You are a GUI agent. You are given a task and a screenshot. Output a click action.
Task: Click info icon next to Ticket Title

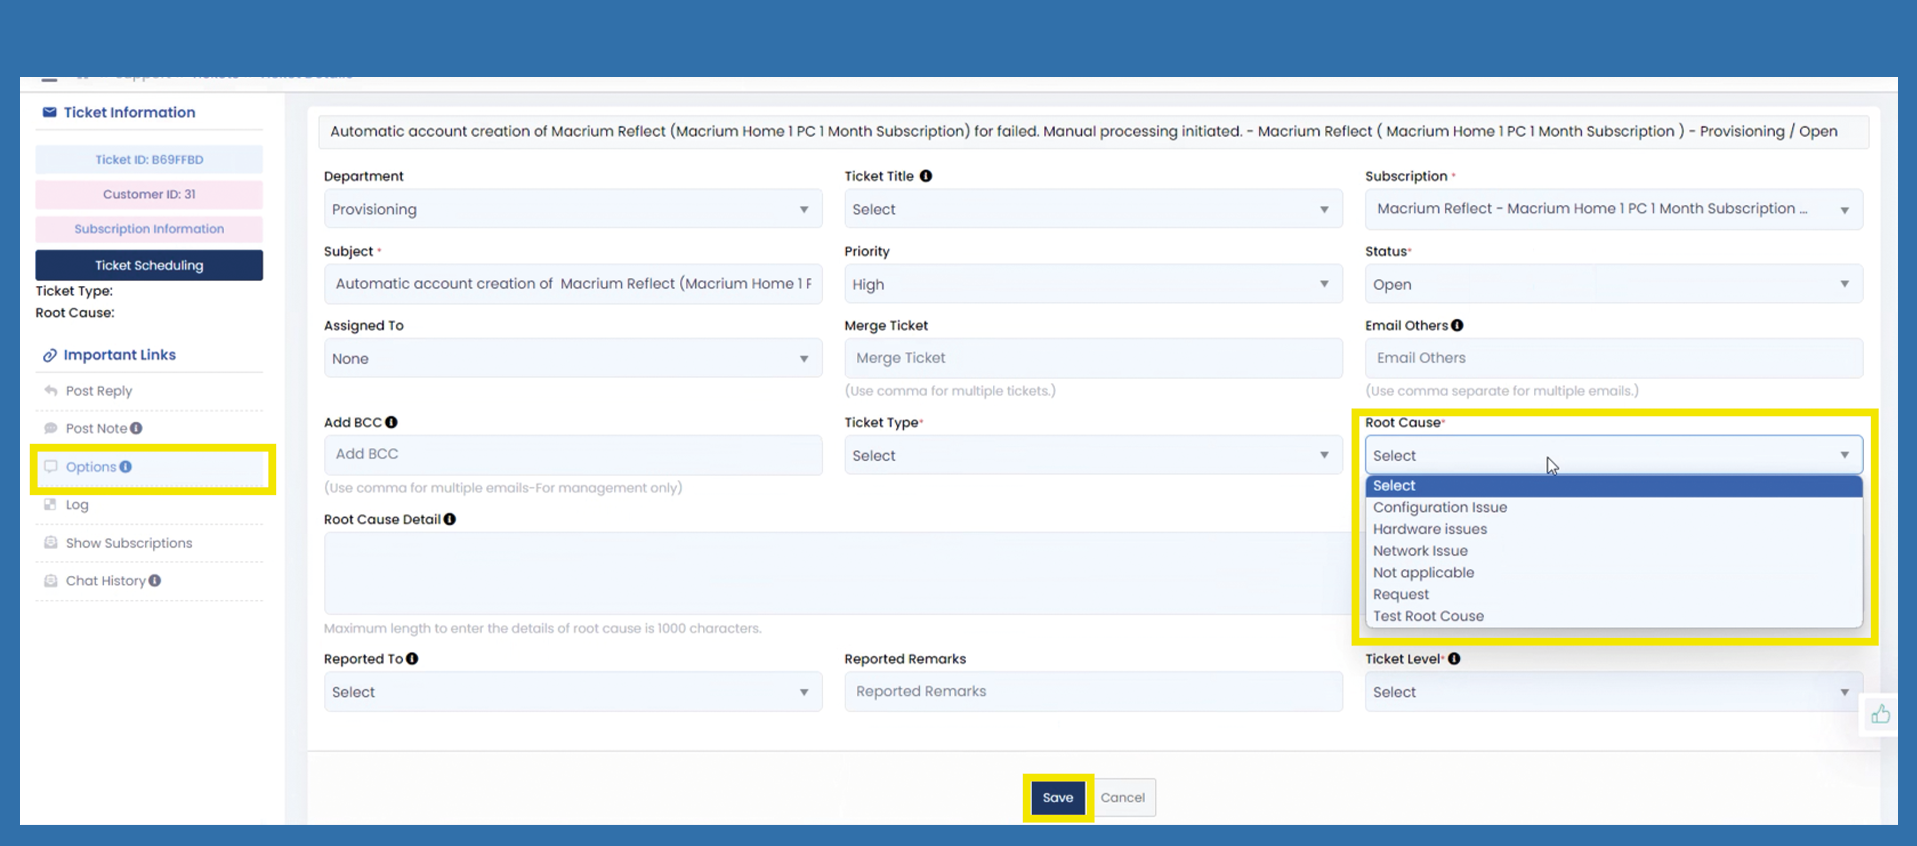click(x=926, y=176)
